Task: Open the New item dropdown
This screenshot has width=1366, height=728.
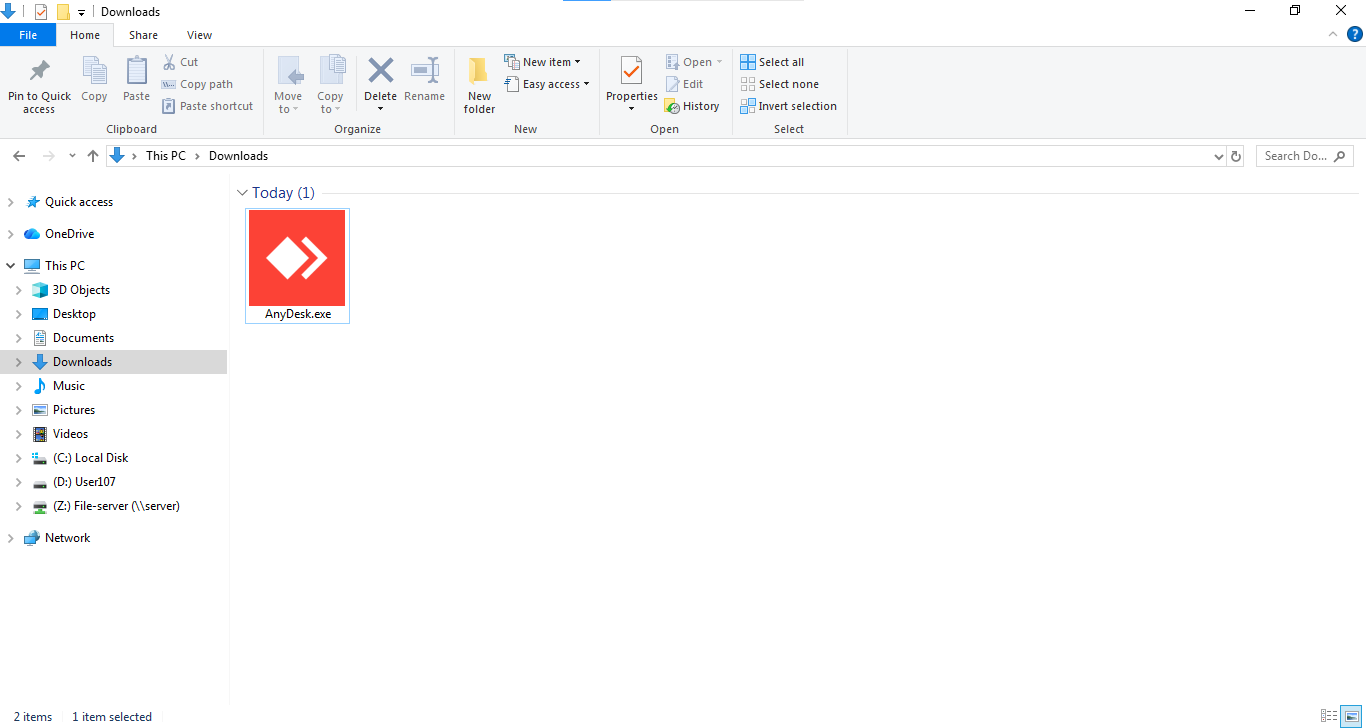Action: click(x=542, y=62)
